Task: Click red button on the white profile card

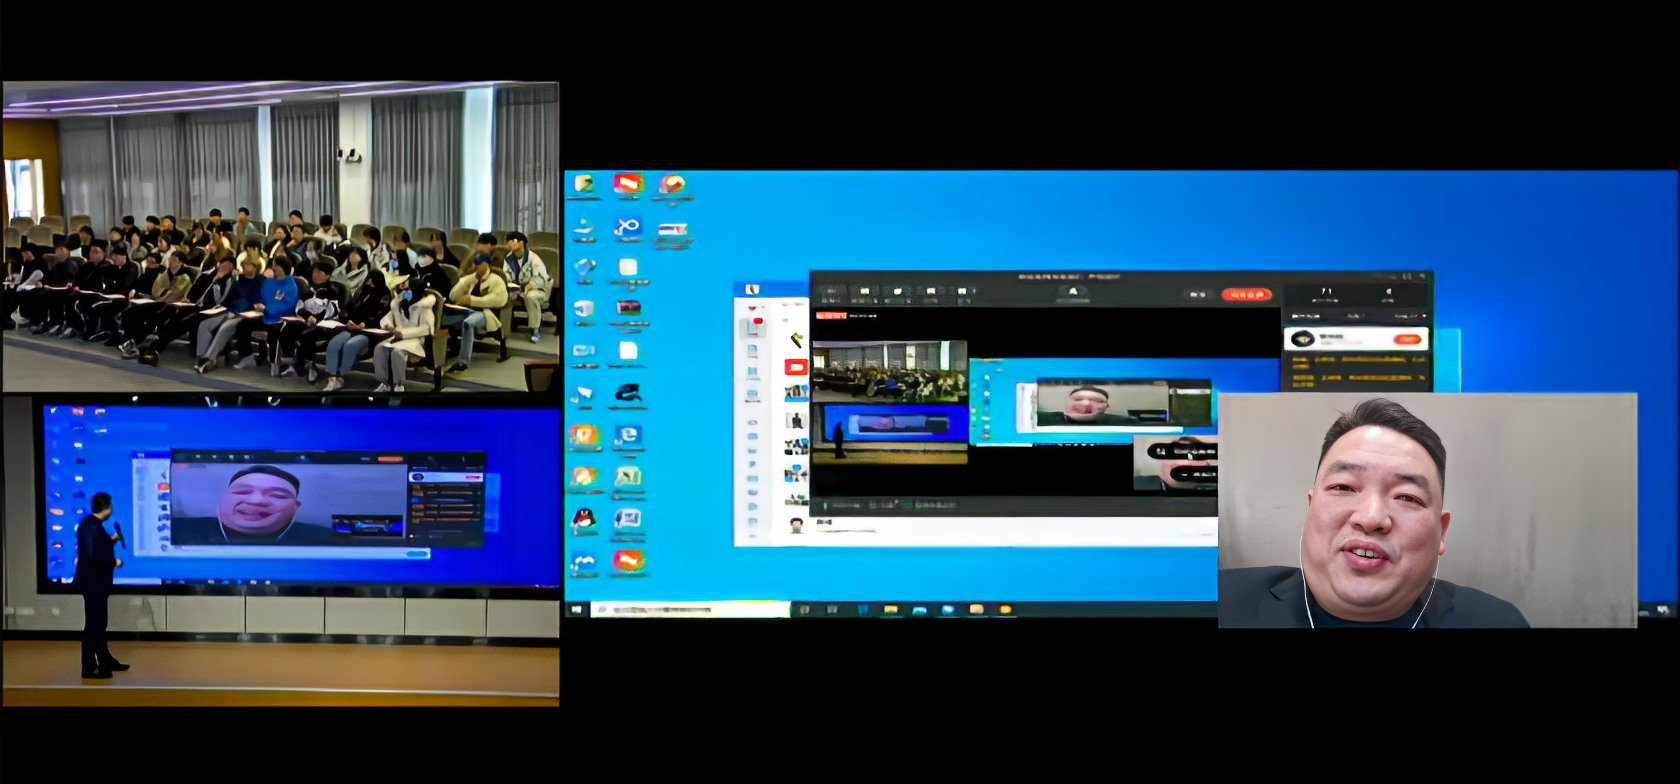Action: click(x=1407, y=339)
